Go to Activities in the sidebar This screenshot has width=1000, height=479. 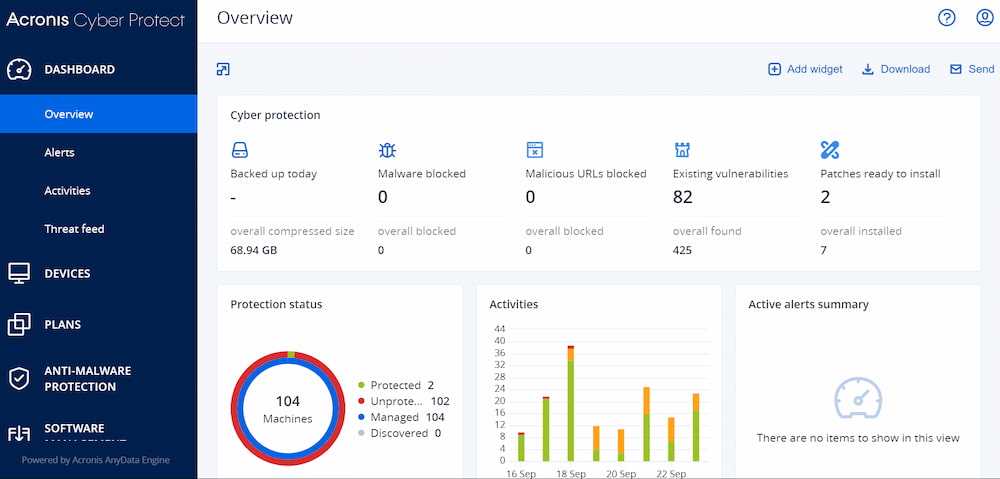point(67,190)
